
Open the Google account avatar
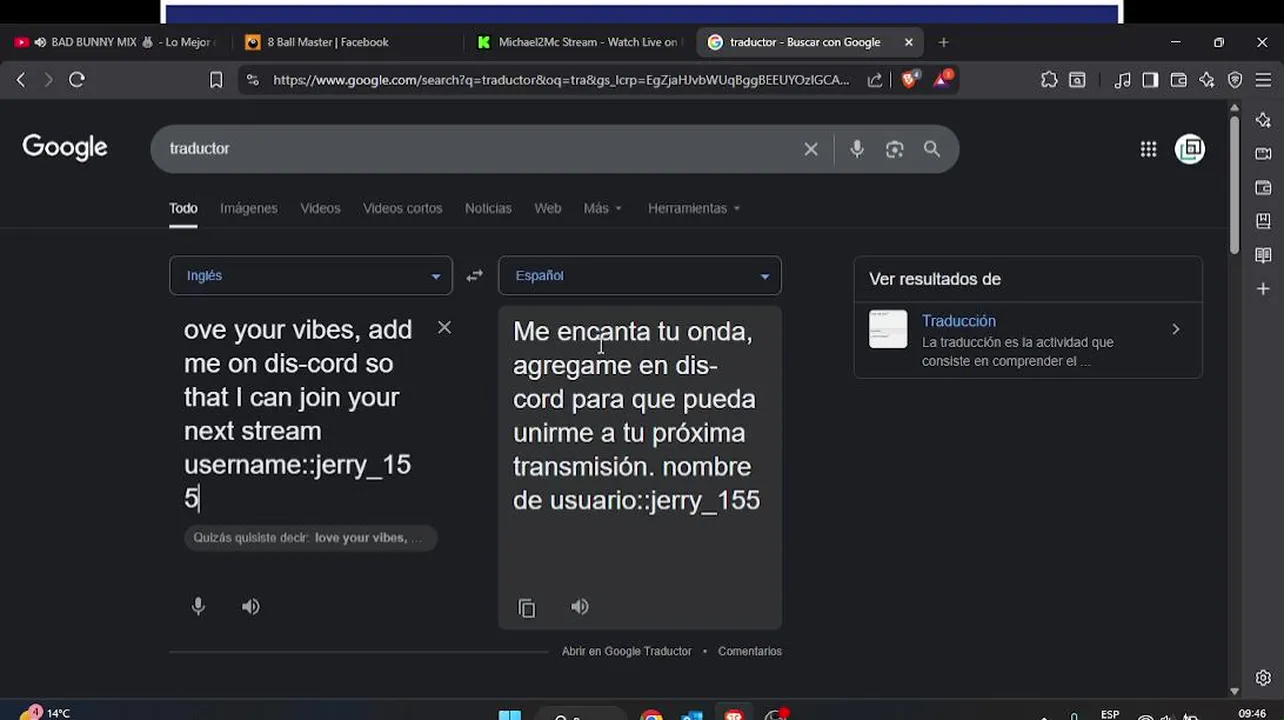coord(1190,149)
